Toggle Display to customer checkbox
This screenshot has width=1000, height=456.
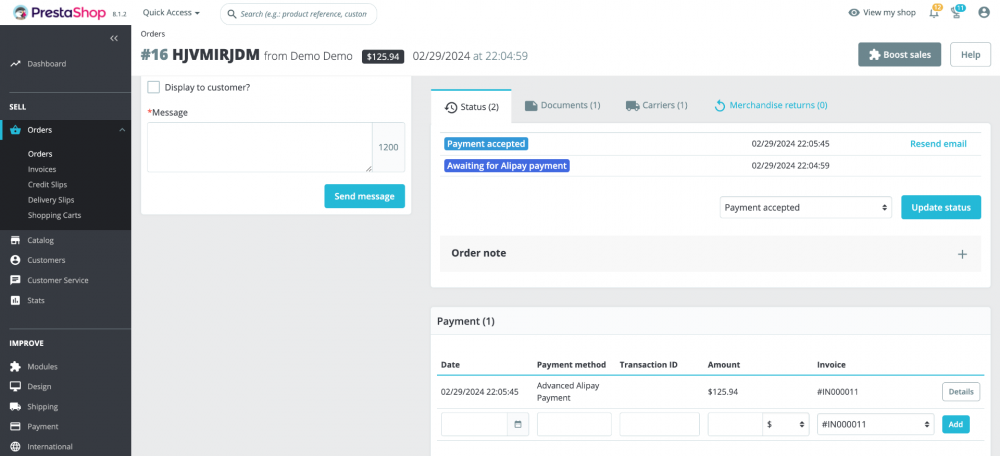tap(154, 87)
